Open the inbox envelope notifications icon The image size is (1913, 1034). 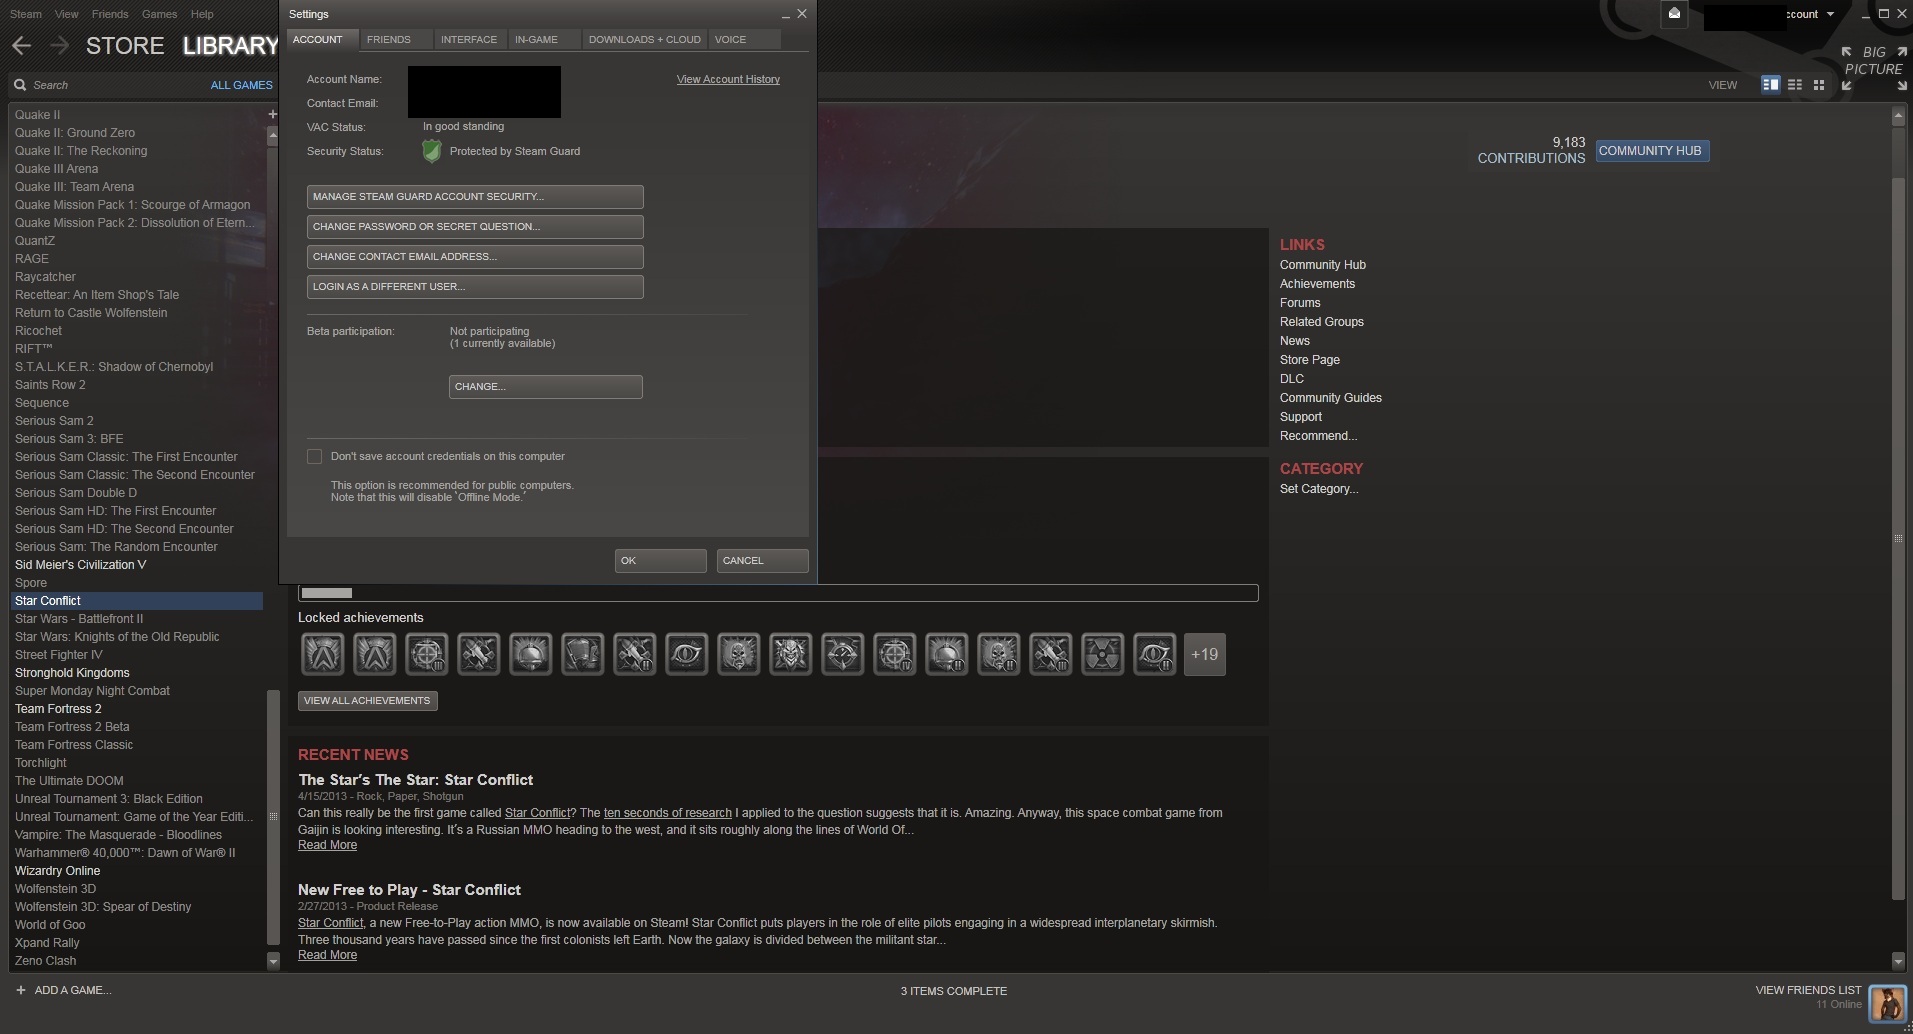coord(1674,14)
